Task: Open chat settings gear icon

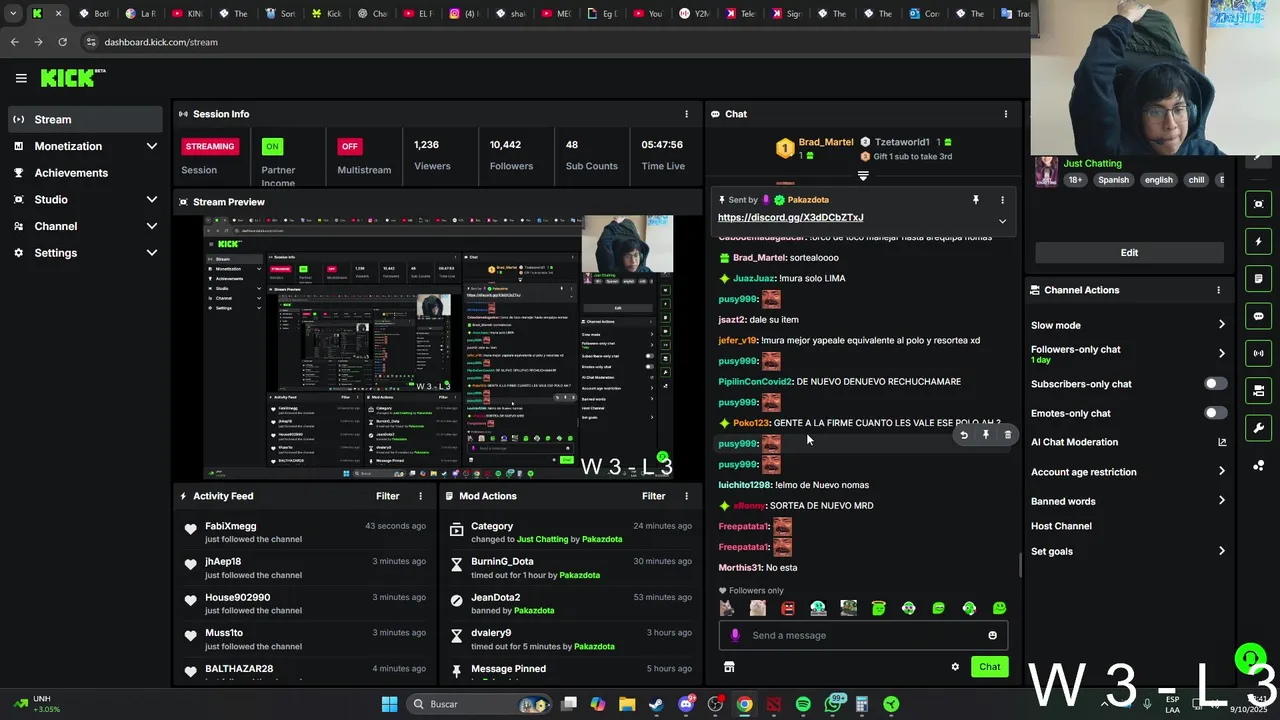Action: tap(955, 667)
